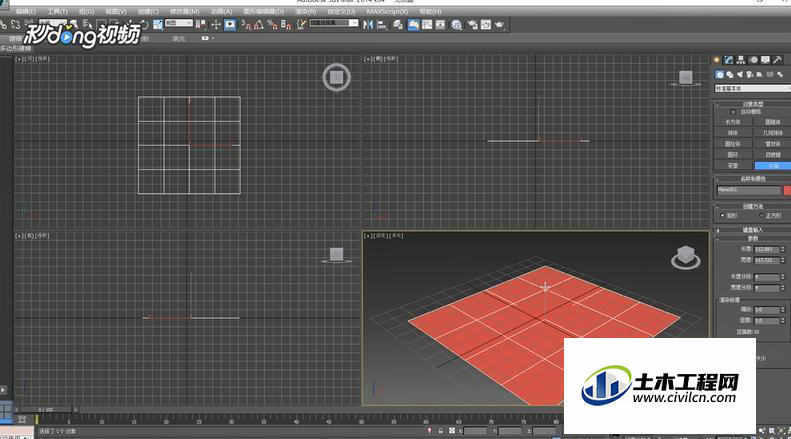The image size is (791, 439).
Task: Select the Link tool in main toolbar
Action: (4, 24)
